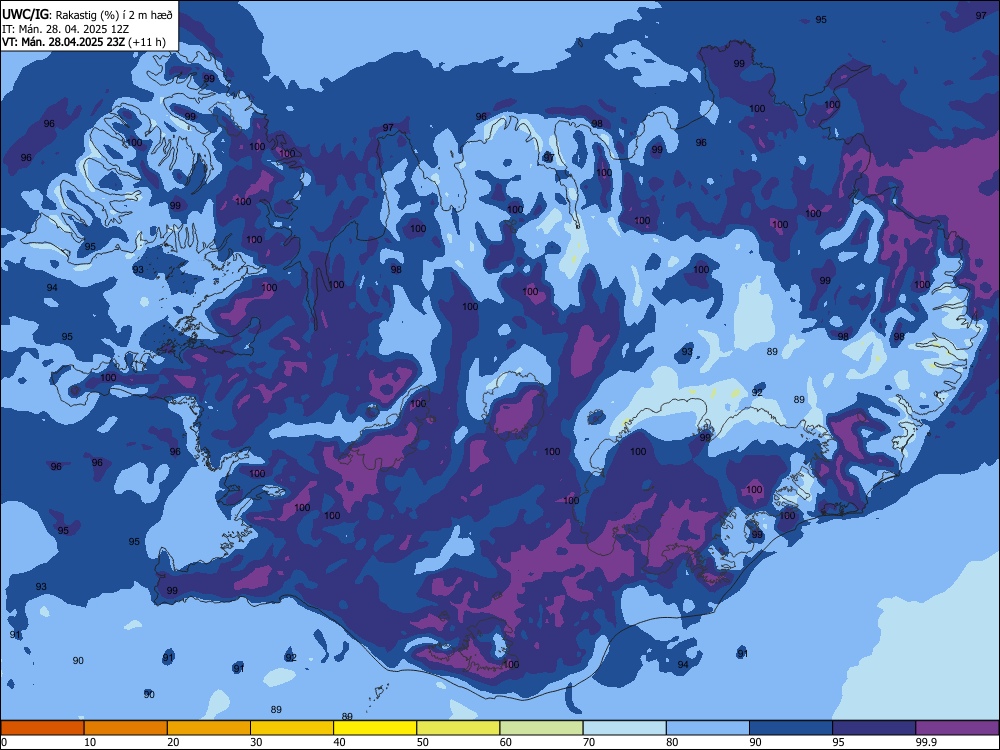
Task: Click the title text "UWC/IG: Rakastig (%) í 2 m hæð"
Action: click(87, 15)
